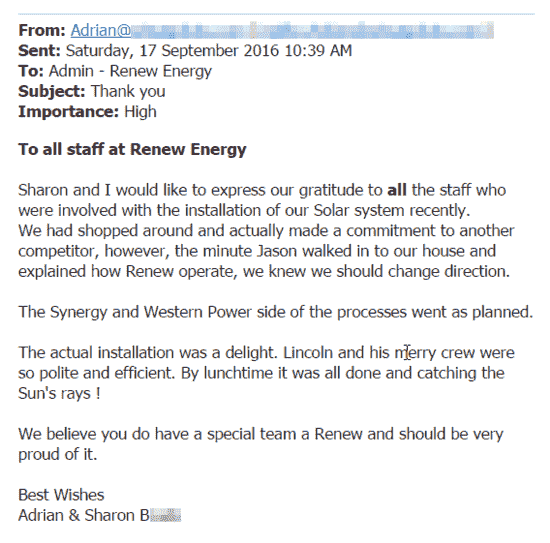Open the Adrian@ sender email link
This screenshot has height=543, width=550.
[101, 30]
